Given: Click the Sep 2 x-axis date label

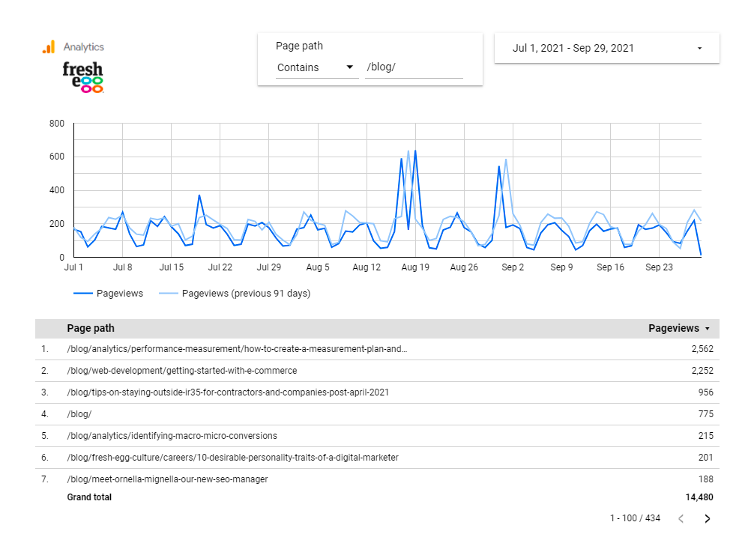Looking at the screenshot, I should coord(513,267).
